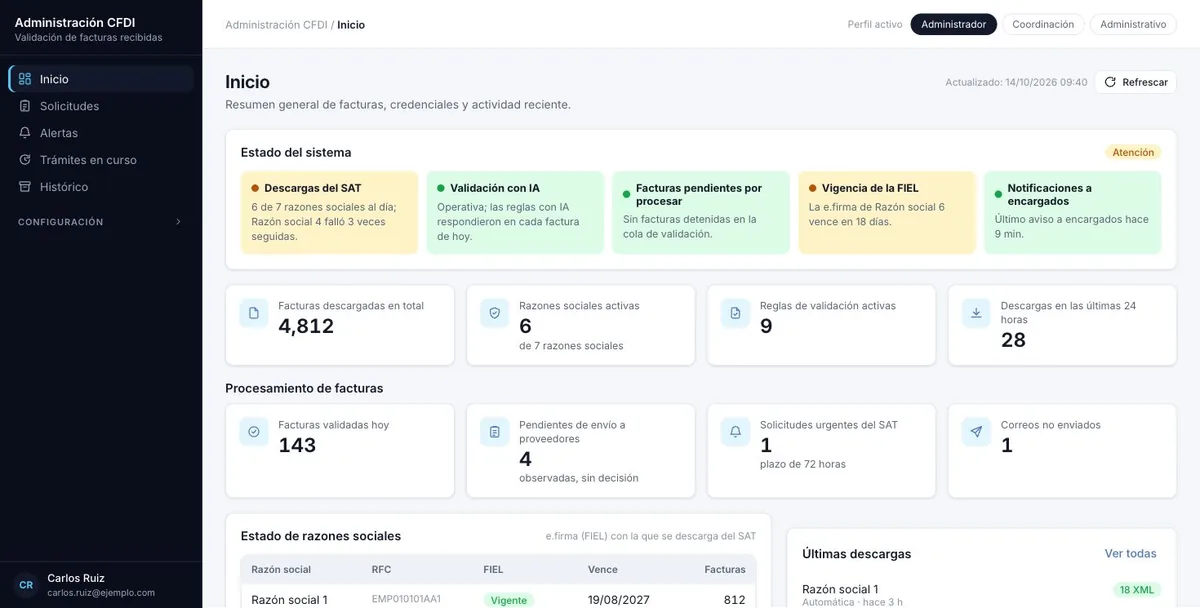Click the Reglas de validación activas icon
This screenshot has height=608, width=1200.
[736, 313]
